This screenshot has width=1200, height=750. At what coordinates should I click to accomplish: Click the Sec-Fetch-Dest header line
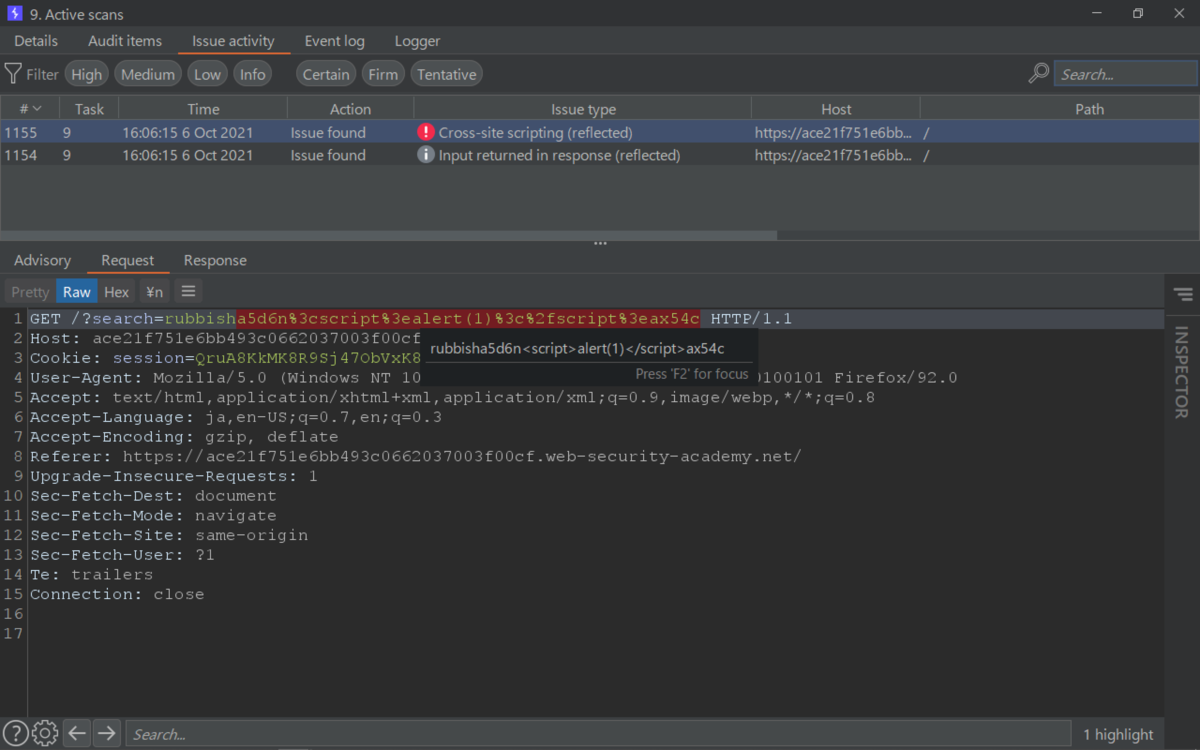[x=153, y=496]
